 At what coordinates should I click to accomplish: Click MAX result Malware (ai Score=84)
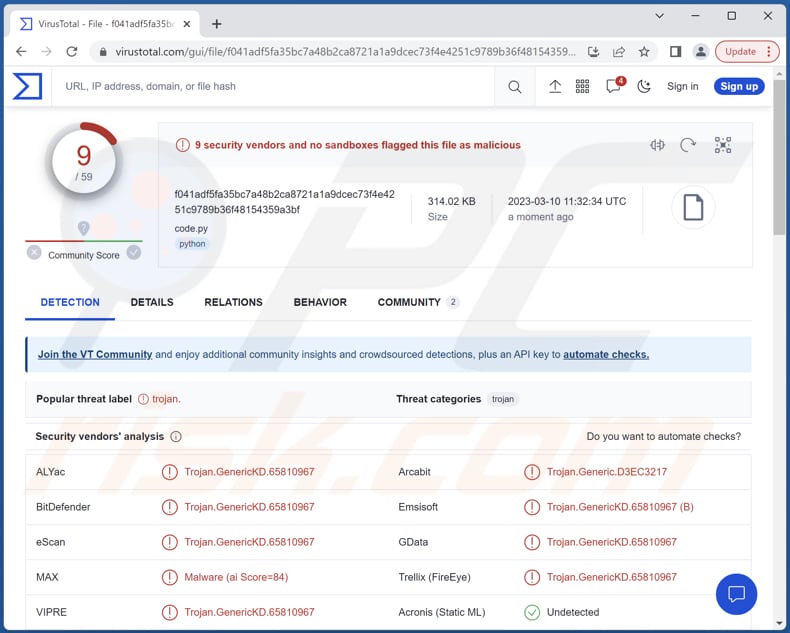click(236, 578)
